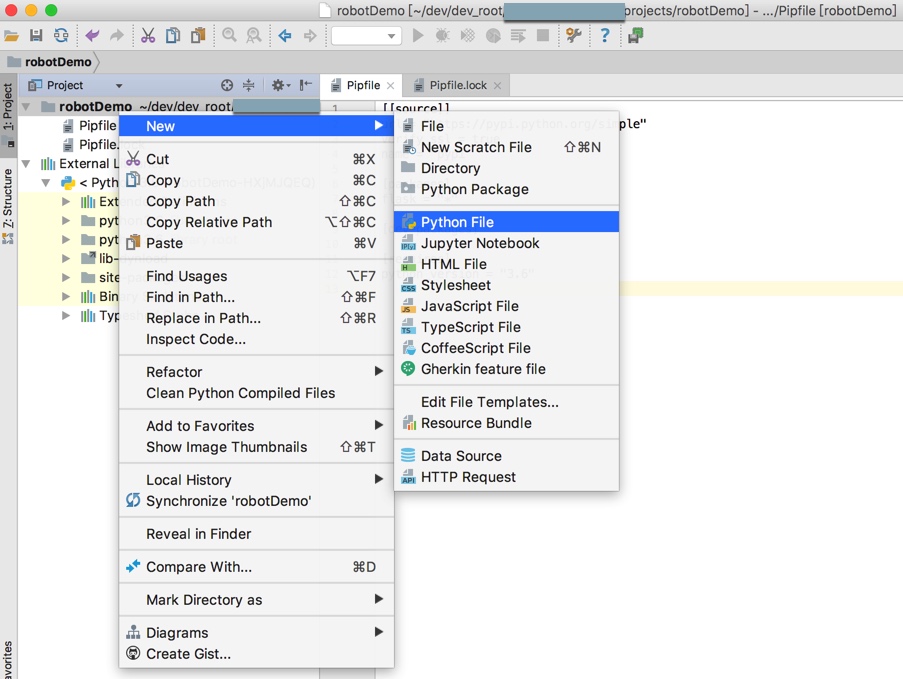This screenshot has width=903, height=679.
Task: Expand the lib- folder node
Action: coord(66,259)
